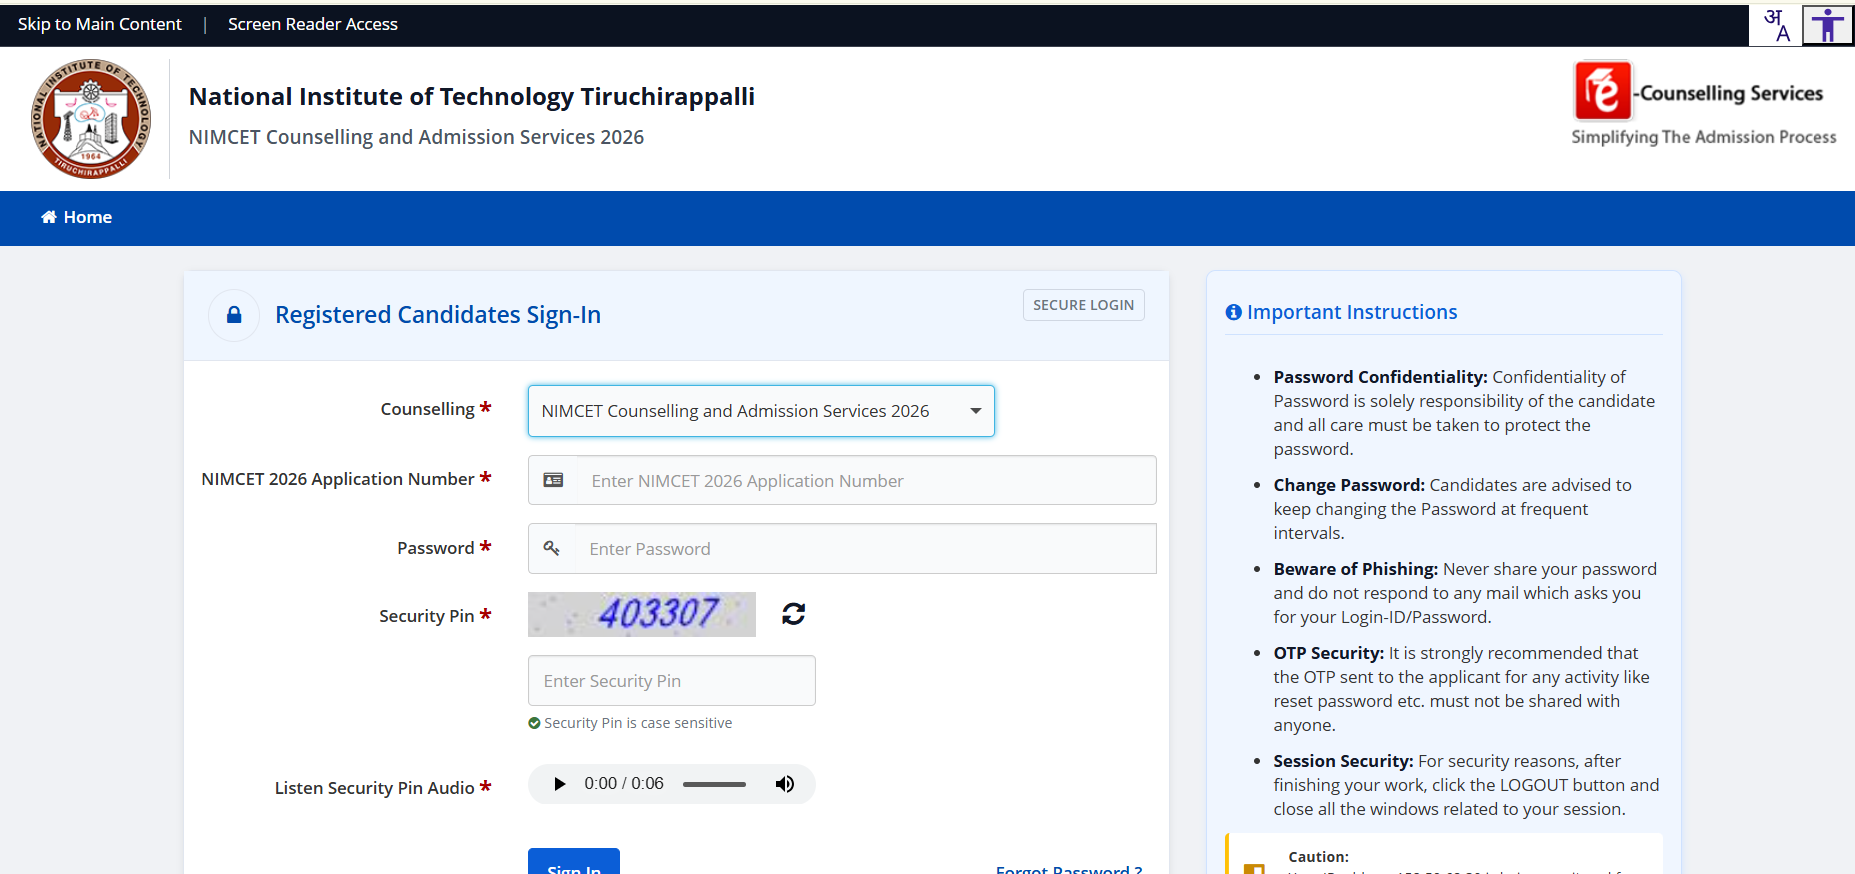Focus the Enter Security Pin field
Image resolution: width=1855 pixels, height=874 pixels.
click(672, 680)
